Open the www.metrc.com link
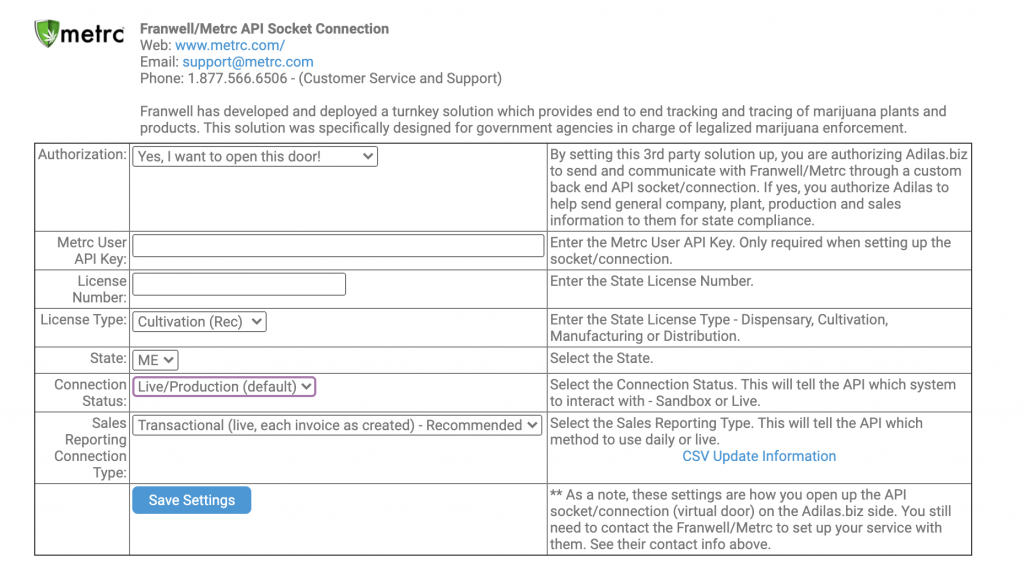1024x575 pixels. click(x=230, y=45)
